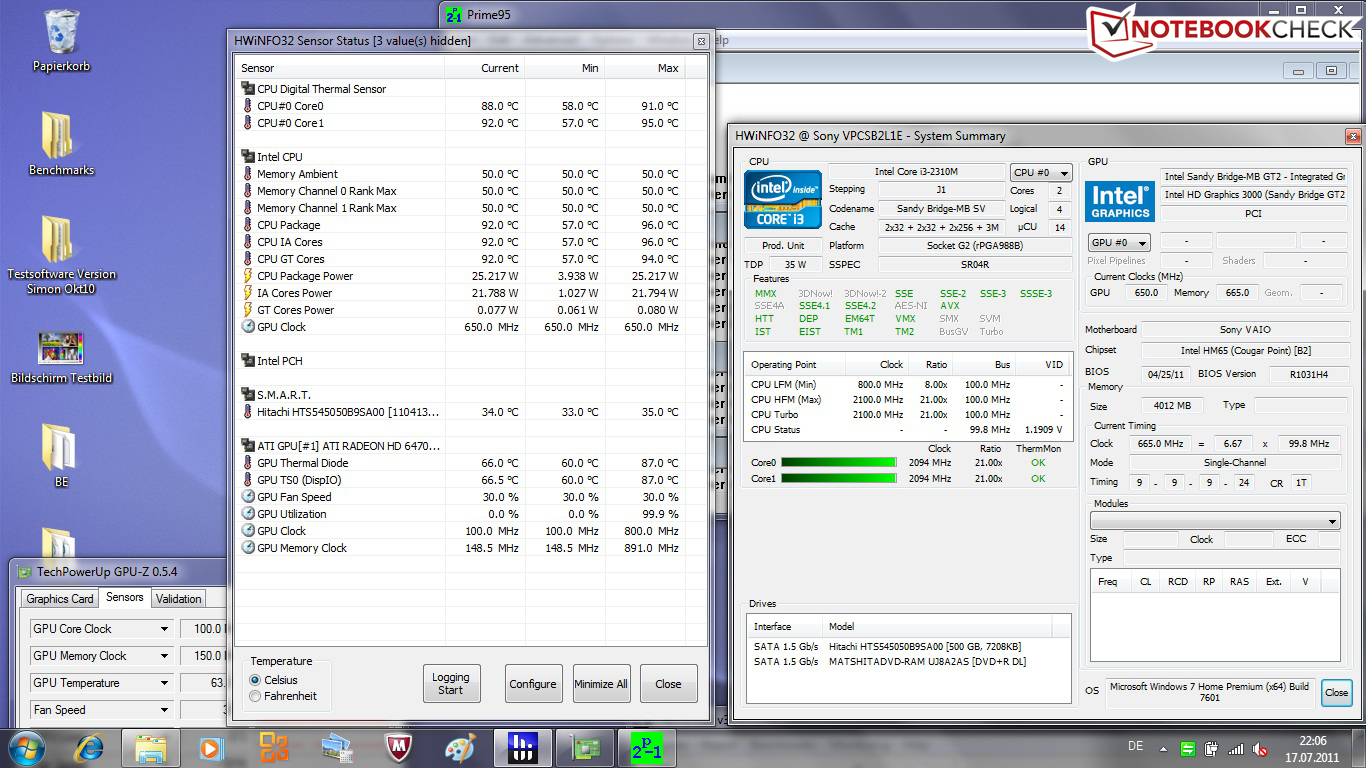Click the MATSHITADVD-RAM drive entry

pyautogui.click(x=908, y=662)
